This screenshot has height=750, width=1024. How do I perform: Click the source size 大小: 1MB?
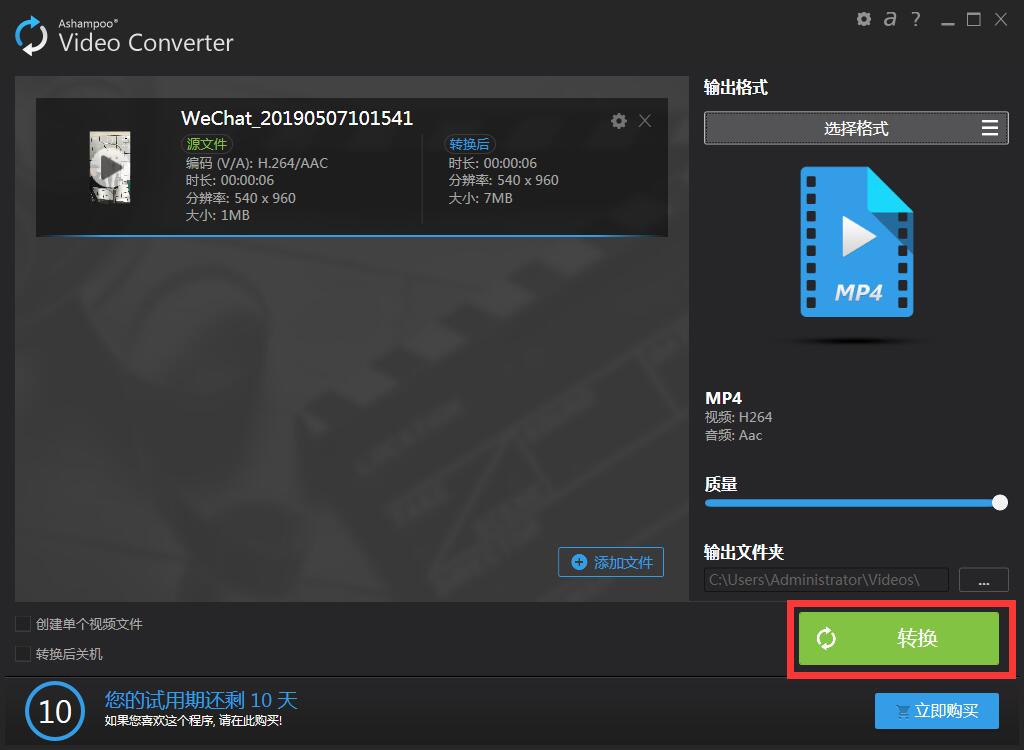(217, 215)
